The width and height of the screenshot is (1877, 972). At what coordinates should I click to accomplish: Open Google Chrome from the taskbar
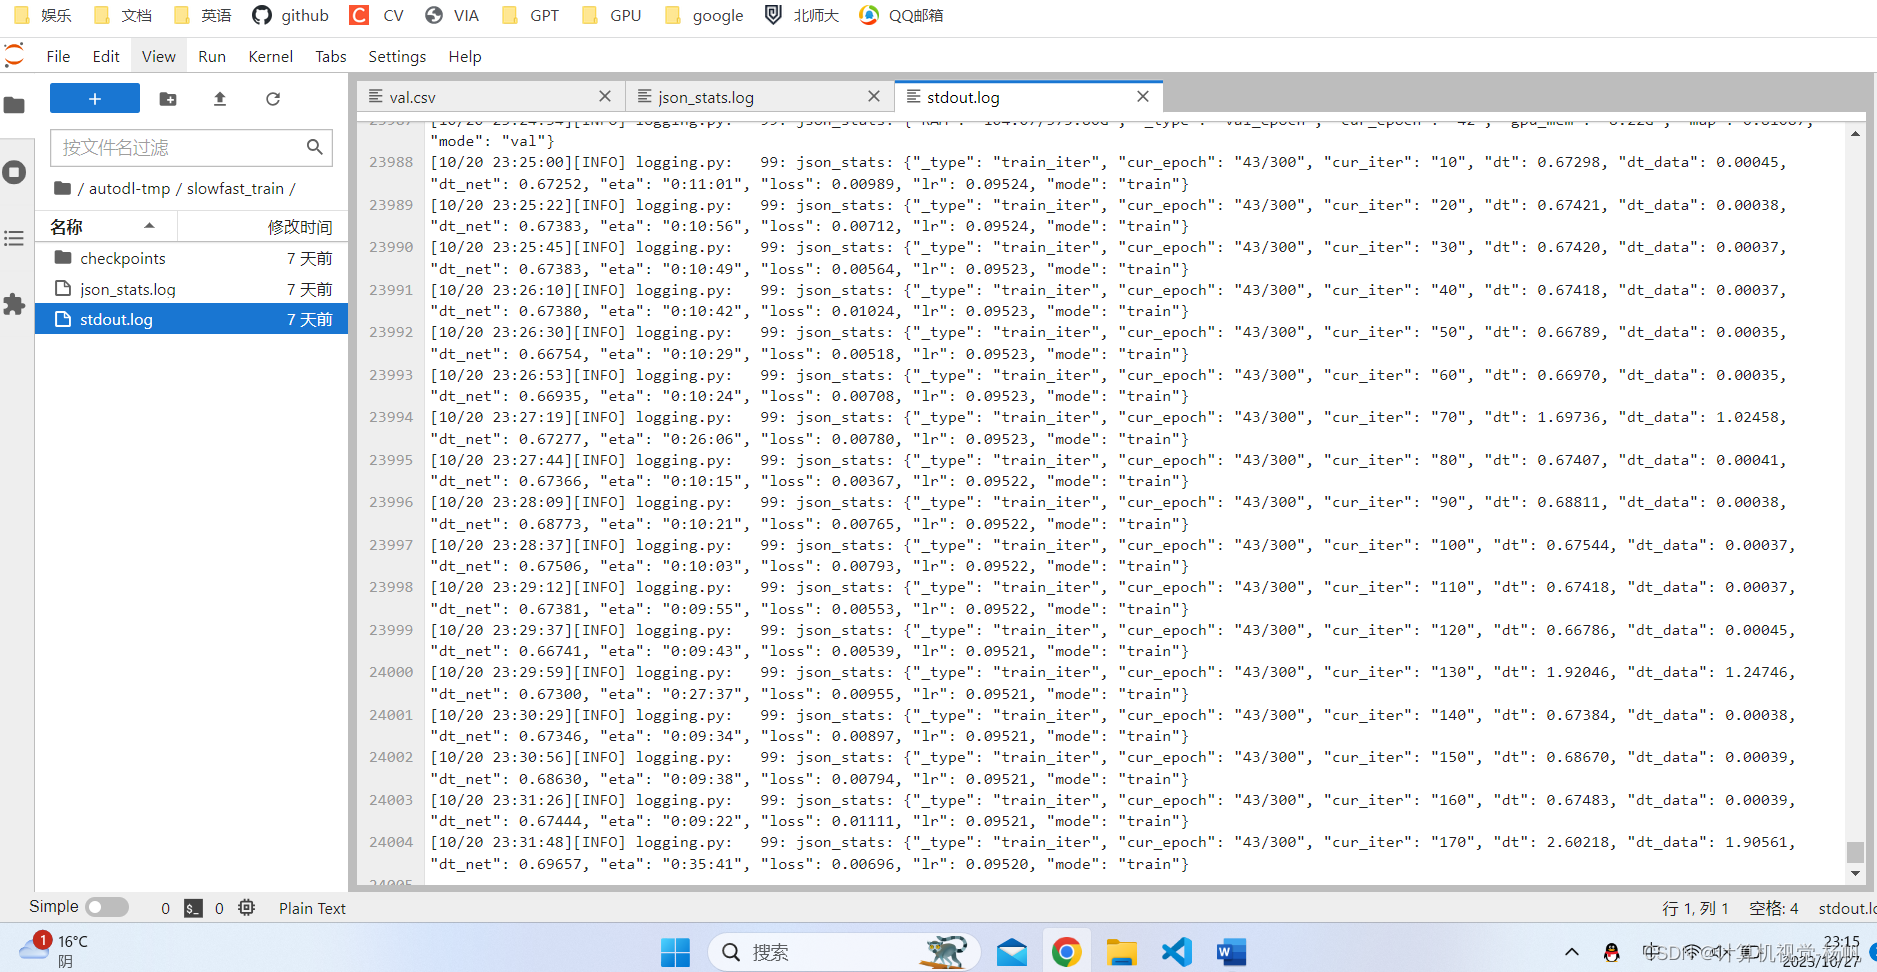1066,952
